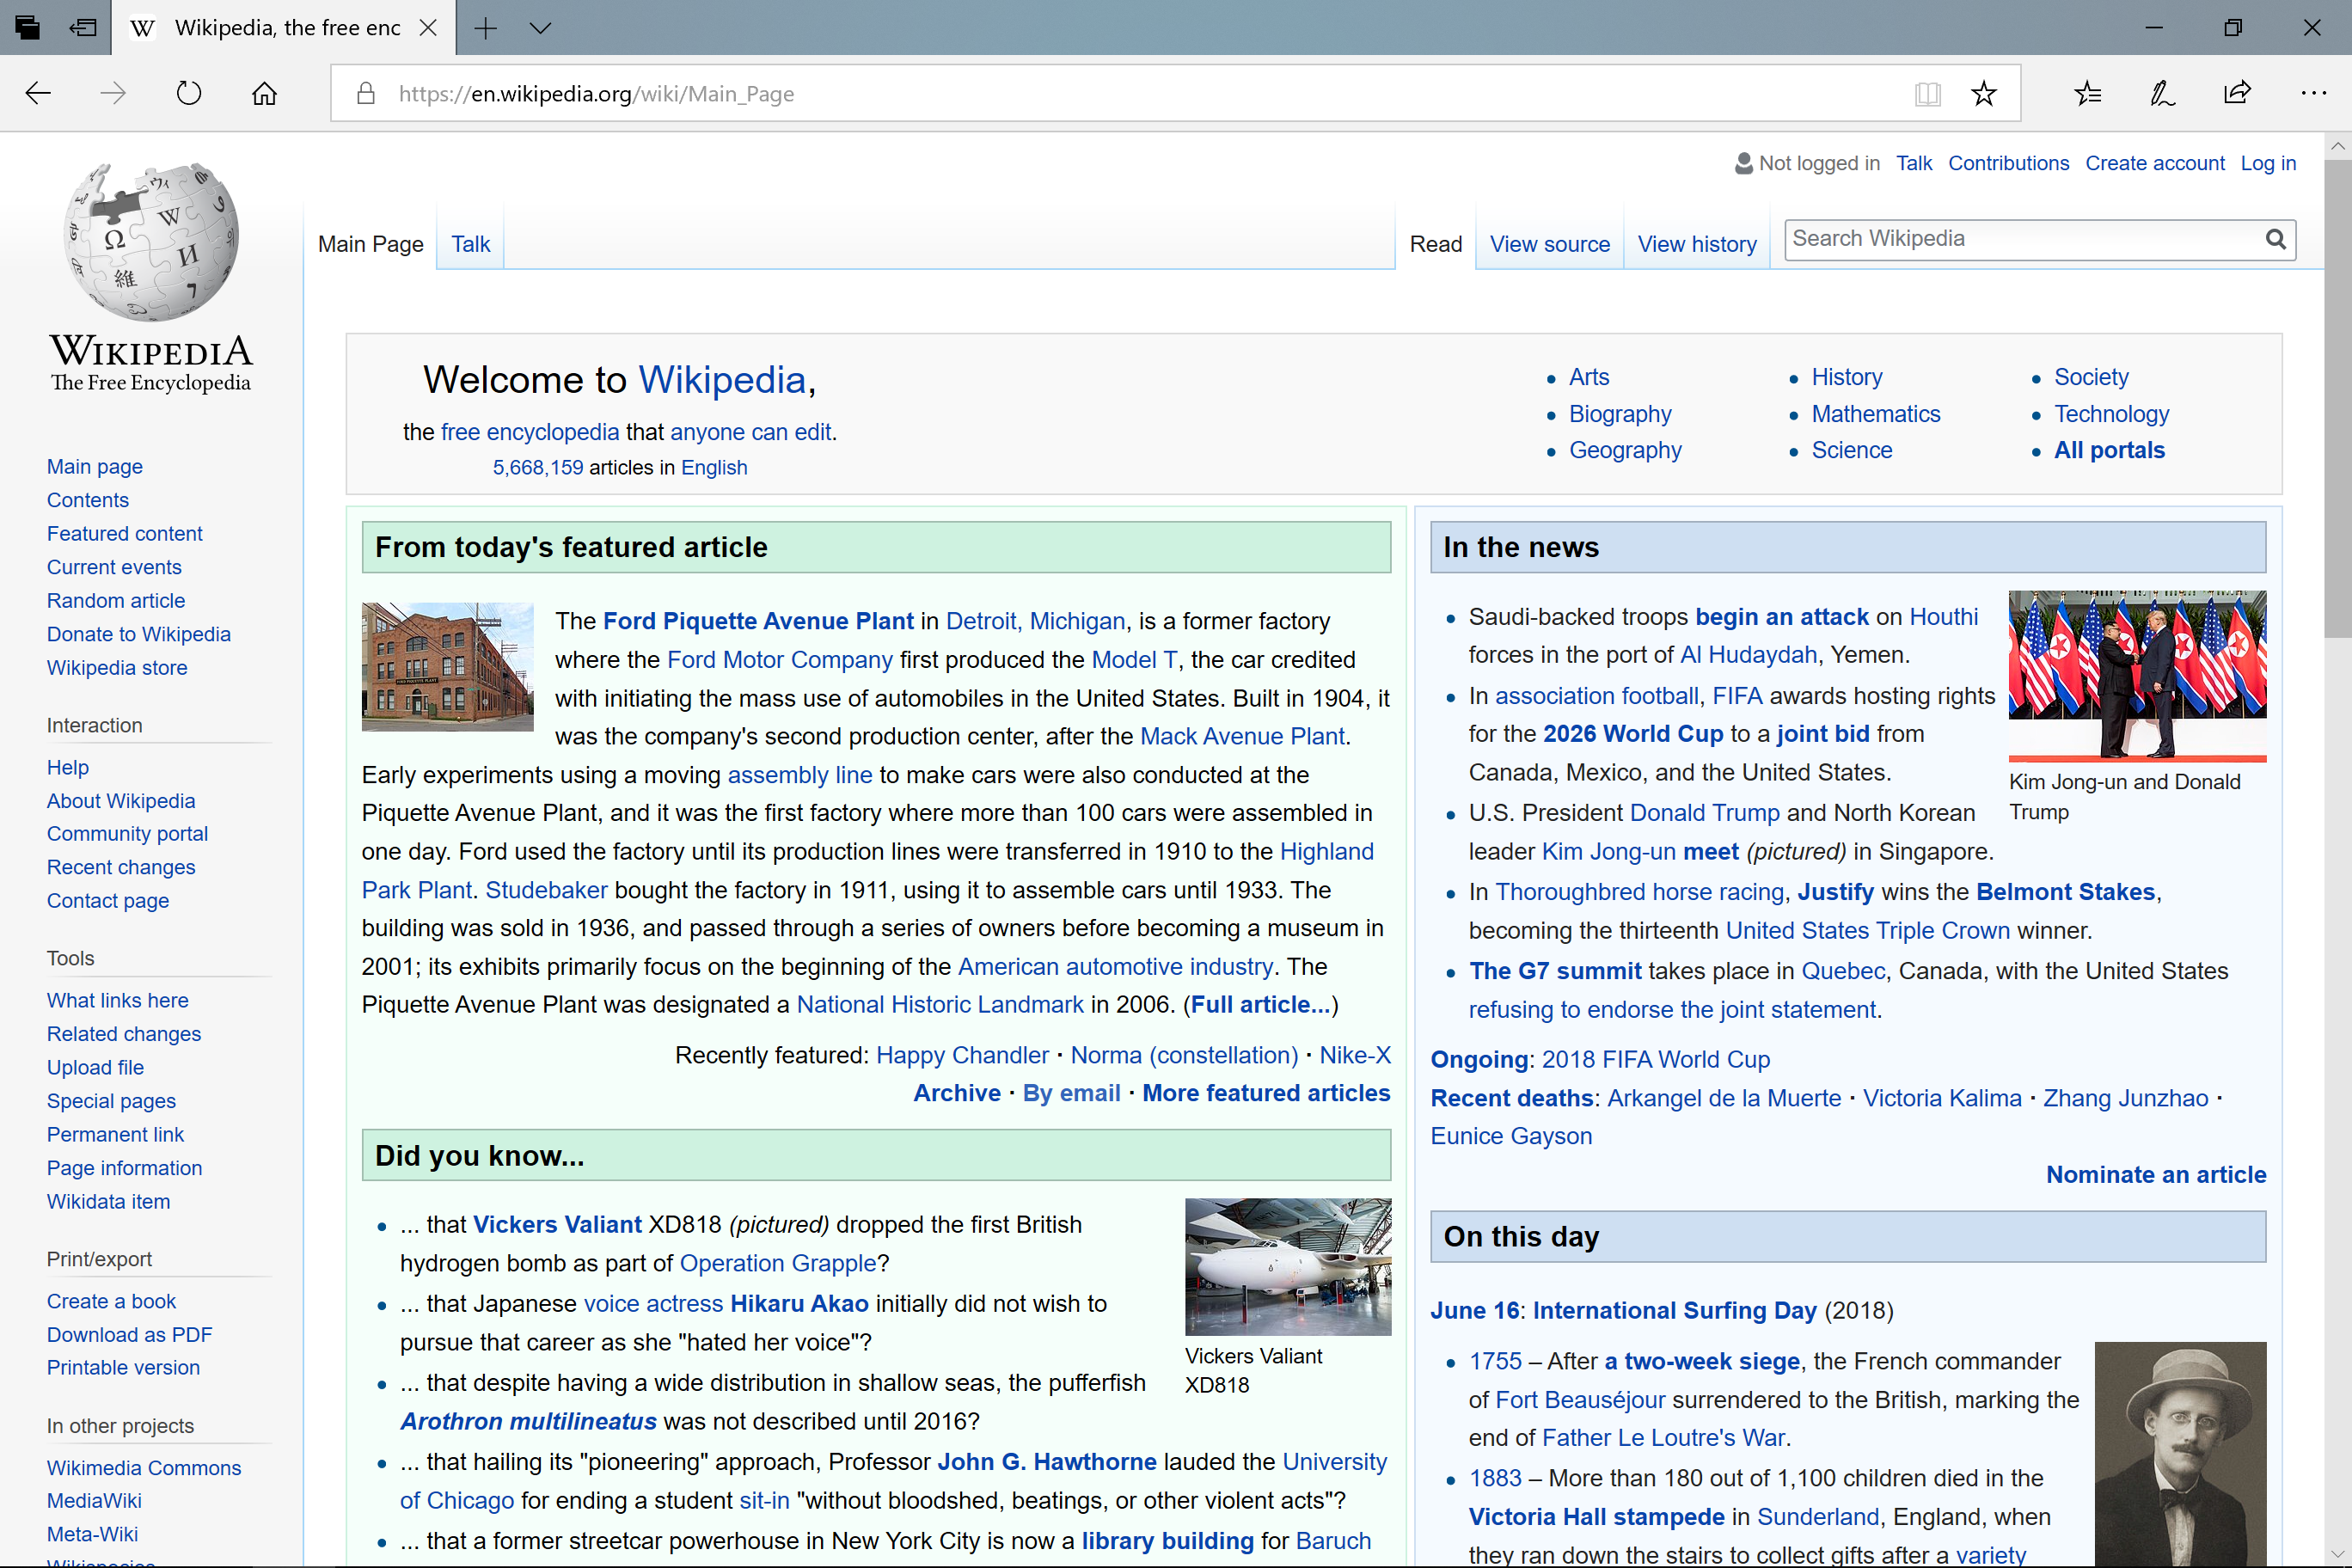Click the vertical page scrollbar thumb
Viewport: 2352px width, 1568px height.
pos(2337,400)
